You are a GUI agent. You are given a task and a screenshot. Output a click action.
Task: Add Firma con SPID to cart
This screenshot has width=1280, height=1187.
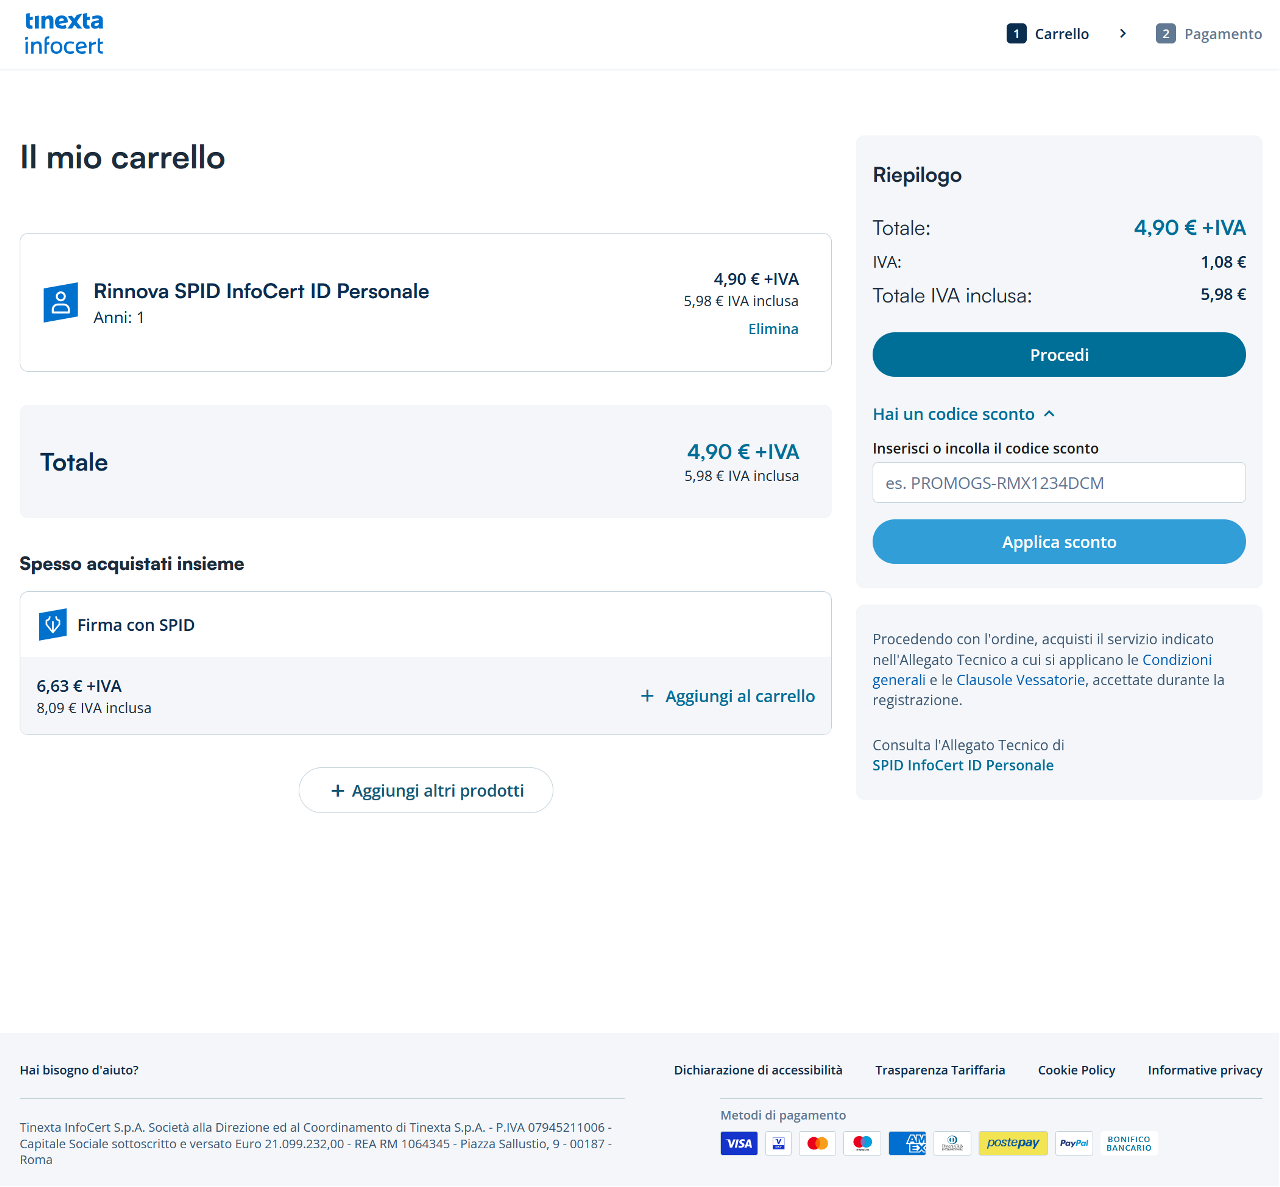click(x=728, y=696)
